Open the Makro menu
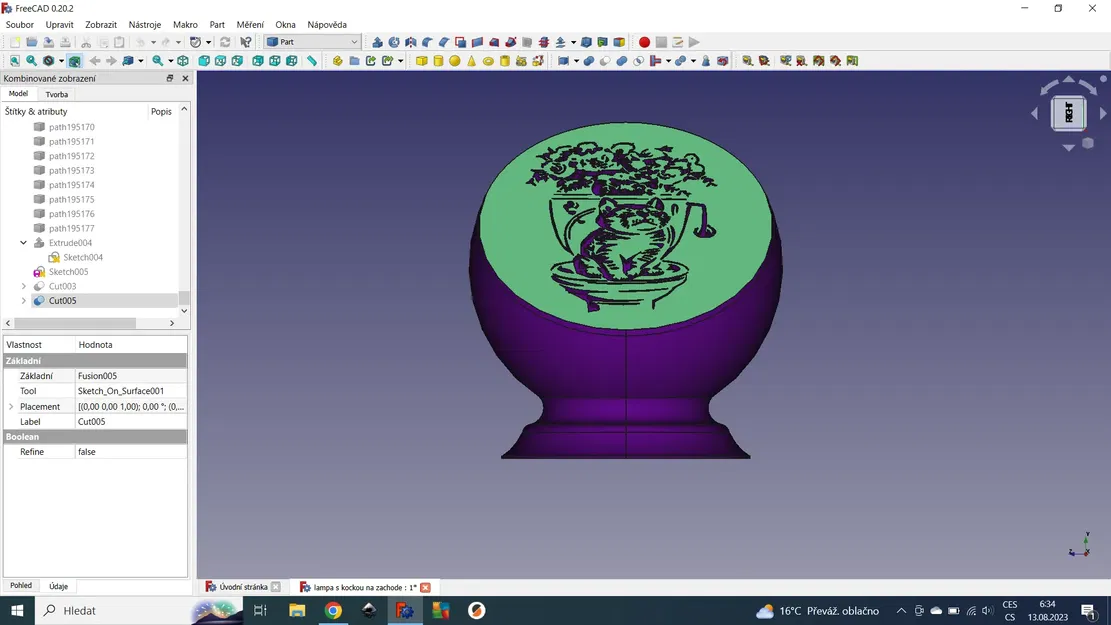1111x625 pixels. coord(185,25)
